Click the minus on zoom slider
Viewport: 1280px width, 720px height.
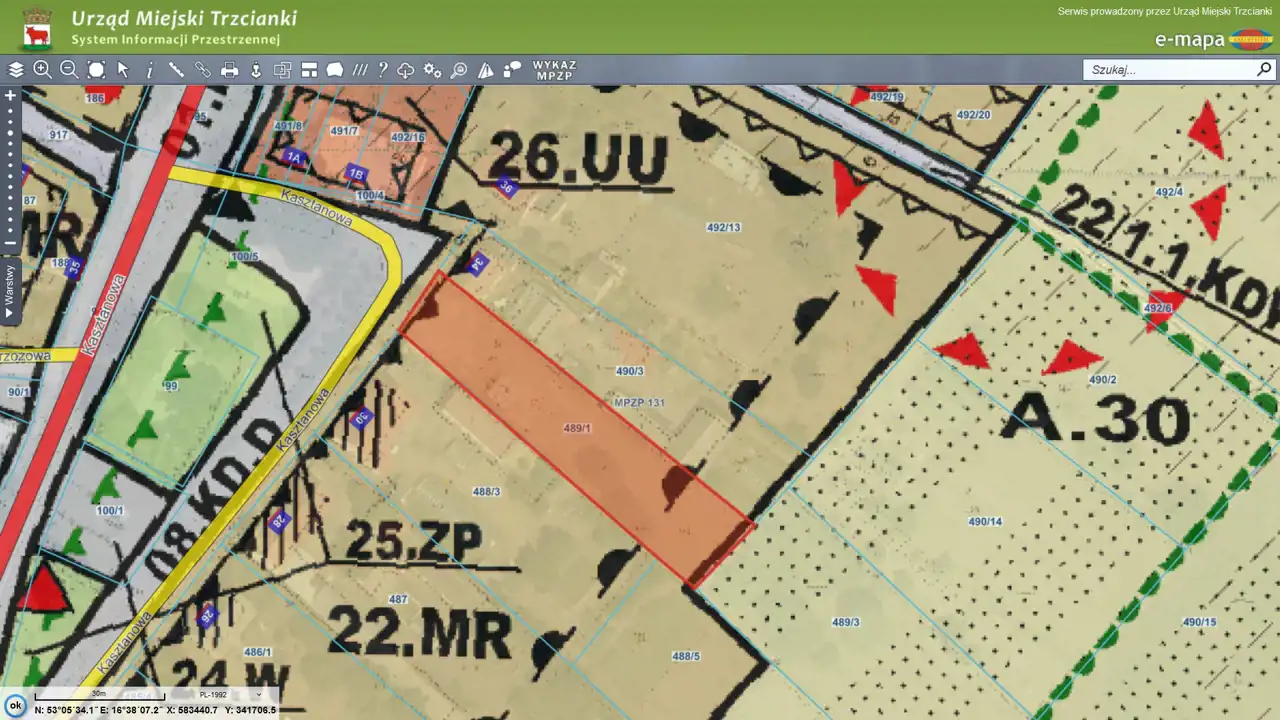[11, 243]
